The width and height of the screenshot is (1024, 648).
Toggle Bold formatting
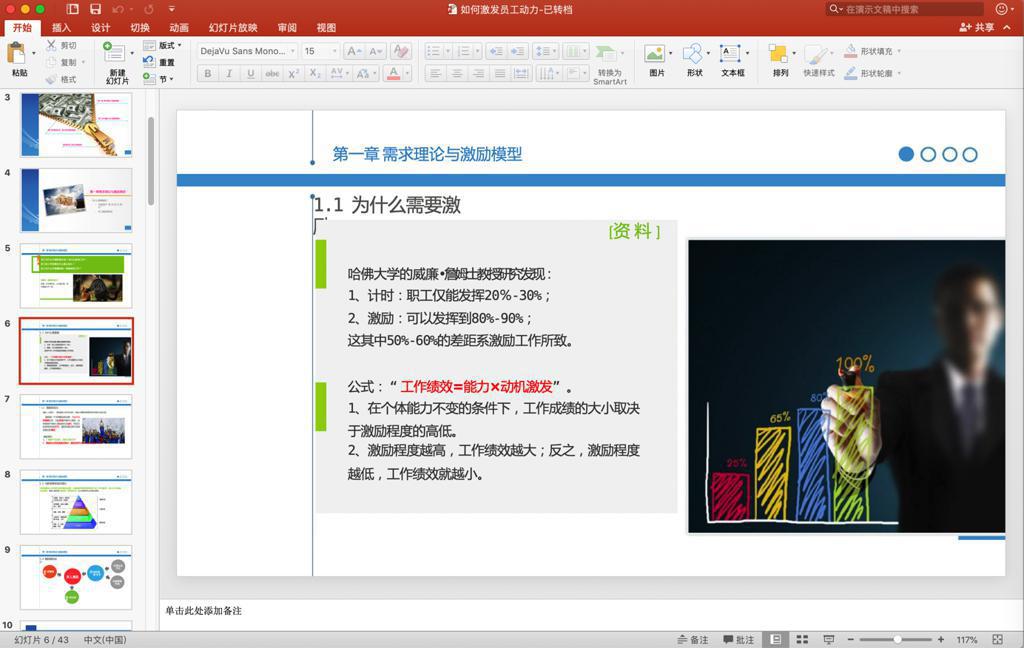(208, 73)
